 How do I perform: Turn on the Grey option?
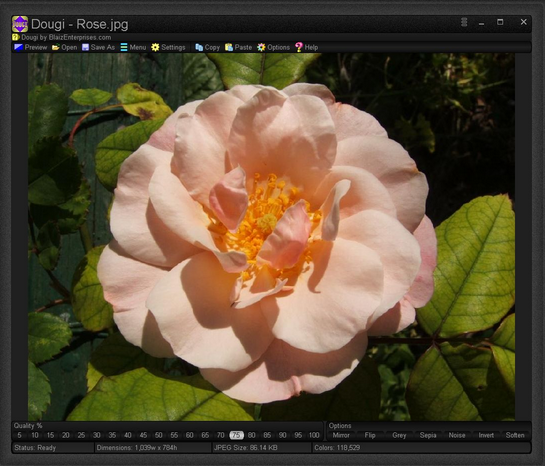point(399,435)
